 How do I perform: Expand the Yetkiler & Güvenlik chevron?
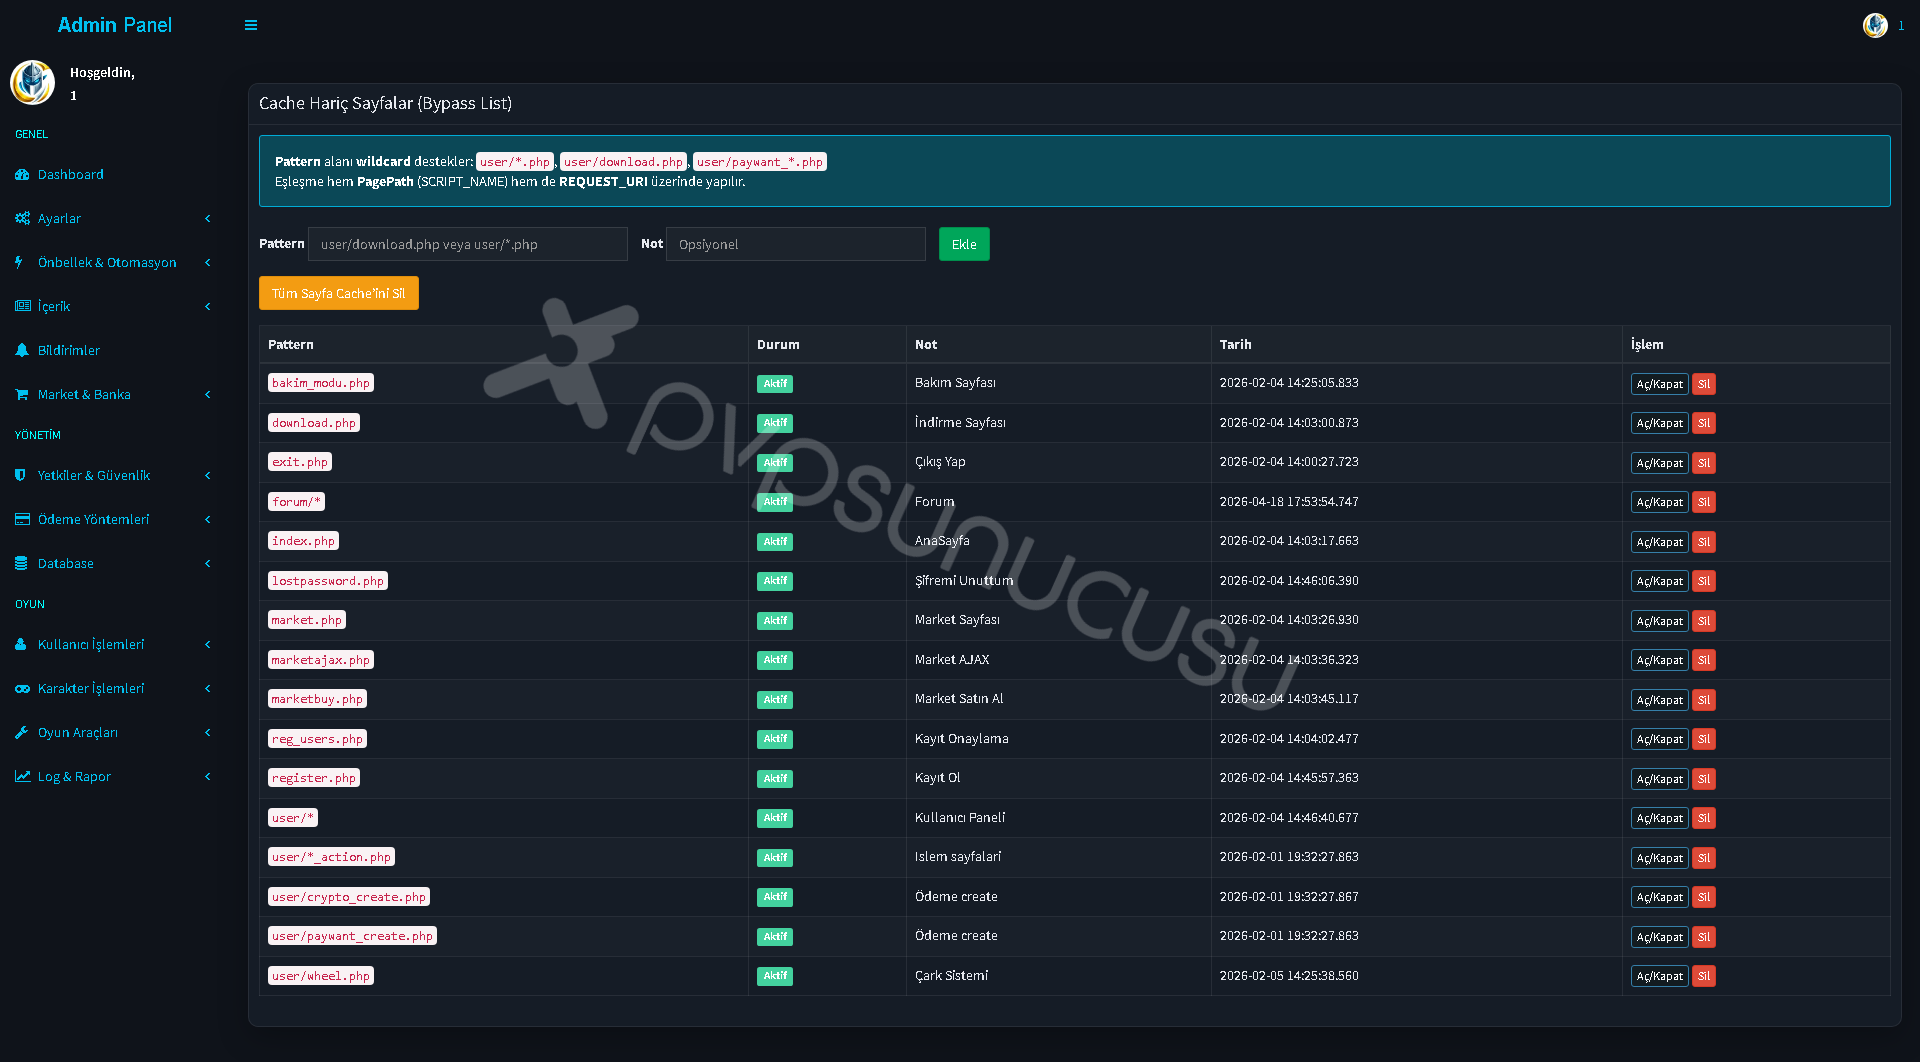click(208, 476)
